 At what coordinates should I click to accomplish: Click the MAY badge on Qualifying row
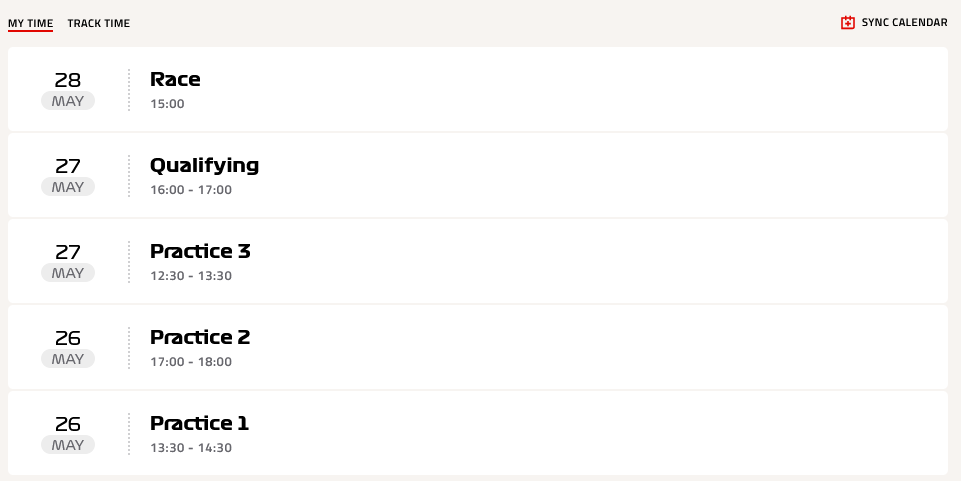pyautogui.click(x=68, y=187)
